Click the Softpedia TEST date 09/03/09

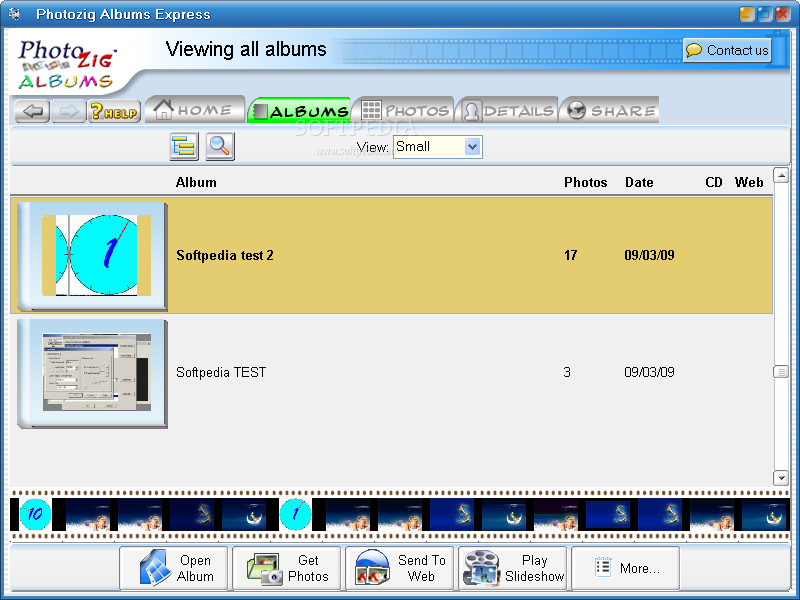click(649, 372)
